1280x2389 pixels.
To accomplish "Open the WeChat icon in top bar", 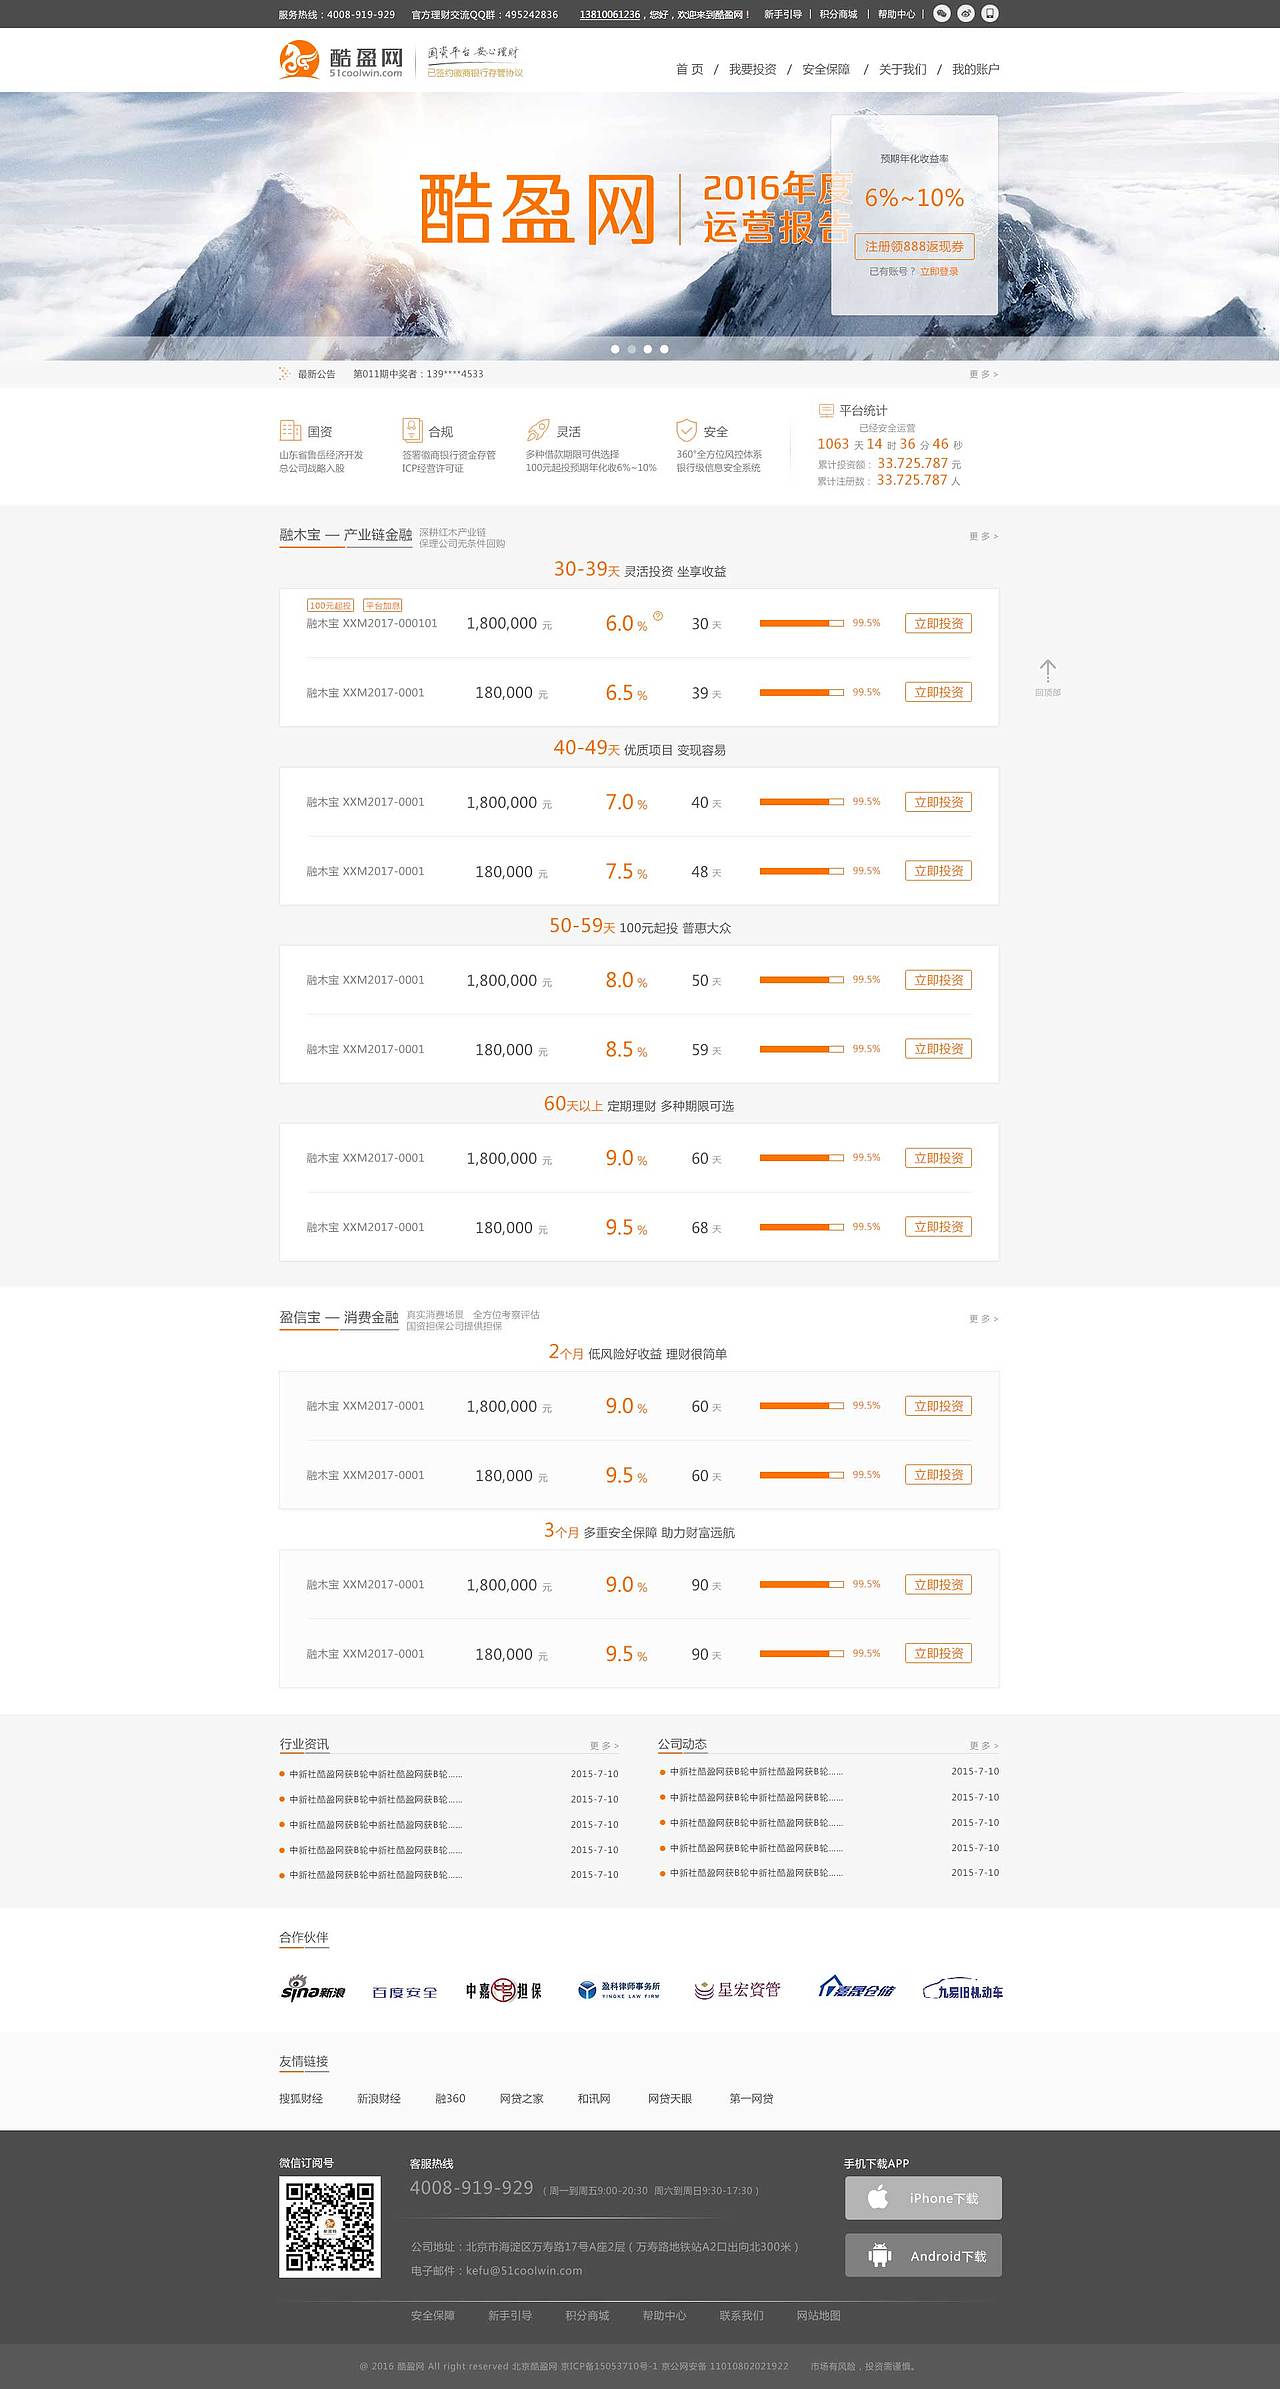I will 942,14.
